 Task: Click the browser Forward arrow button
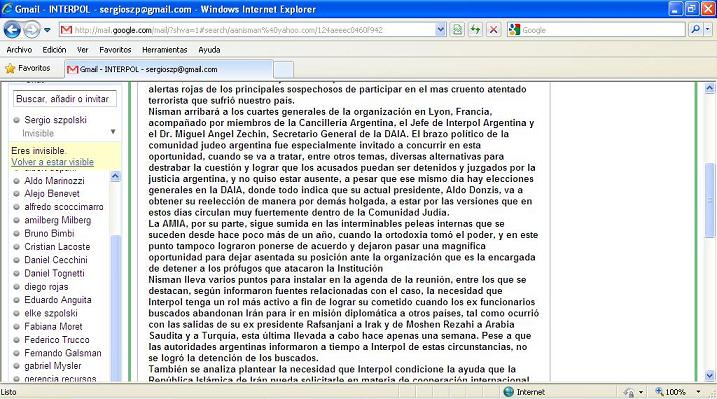pyautogui.click(x=32, y=30)
